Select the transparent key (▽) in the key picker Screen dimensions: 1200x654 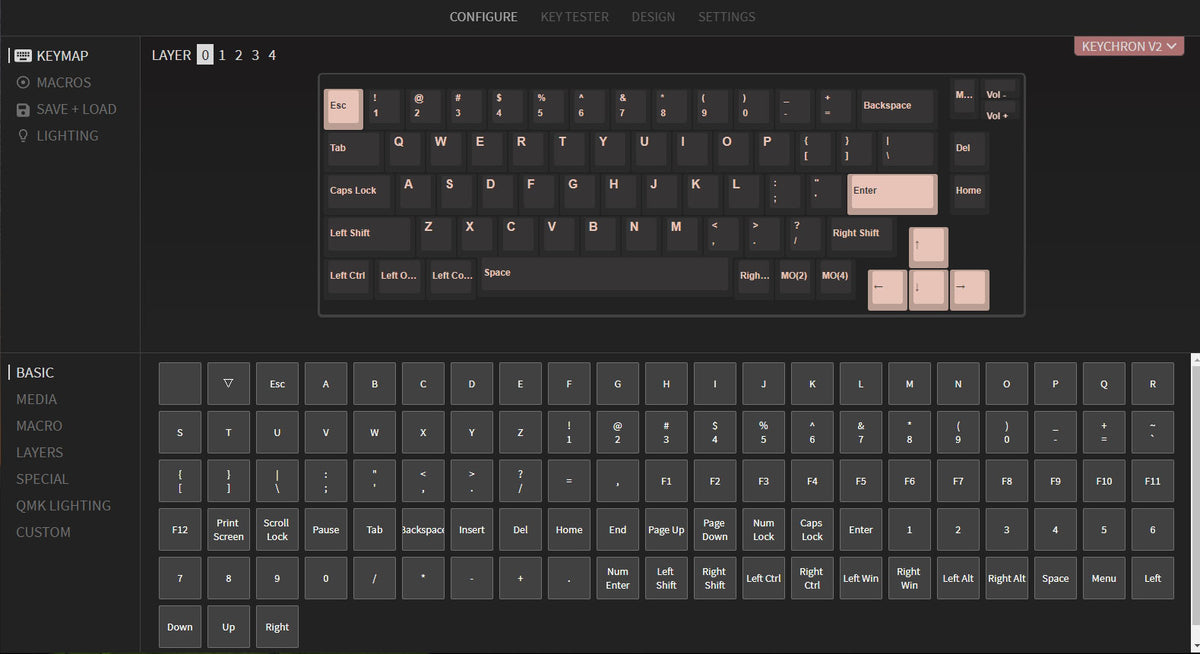pos(228,383)
